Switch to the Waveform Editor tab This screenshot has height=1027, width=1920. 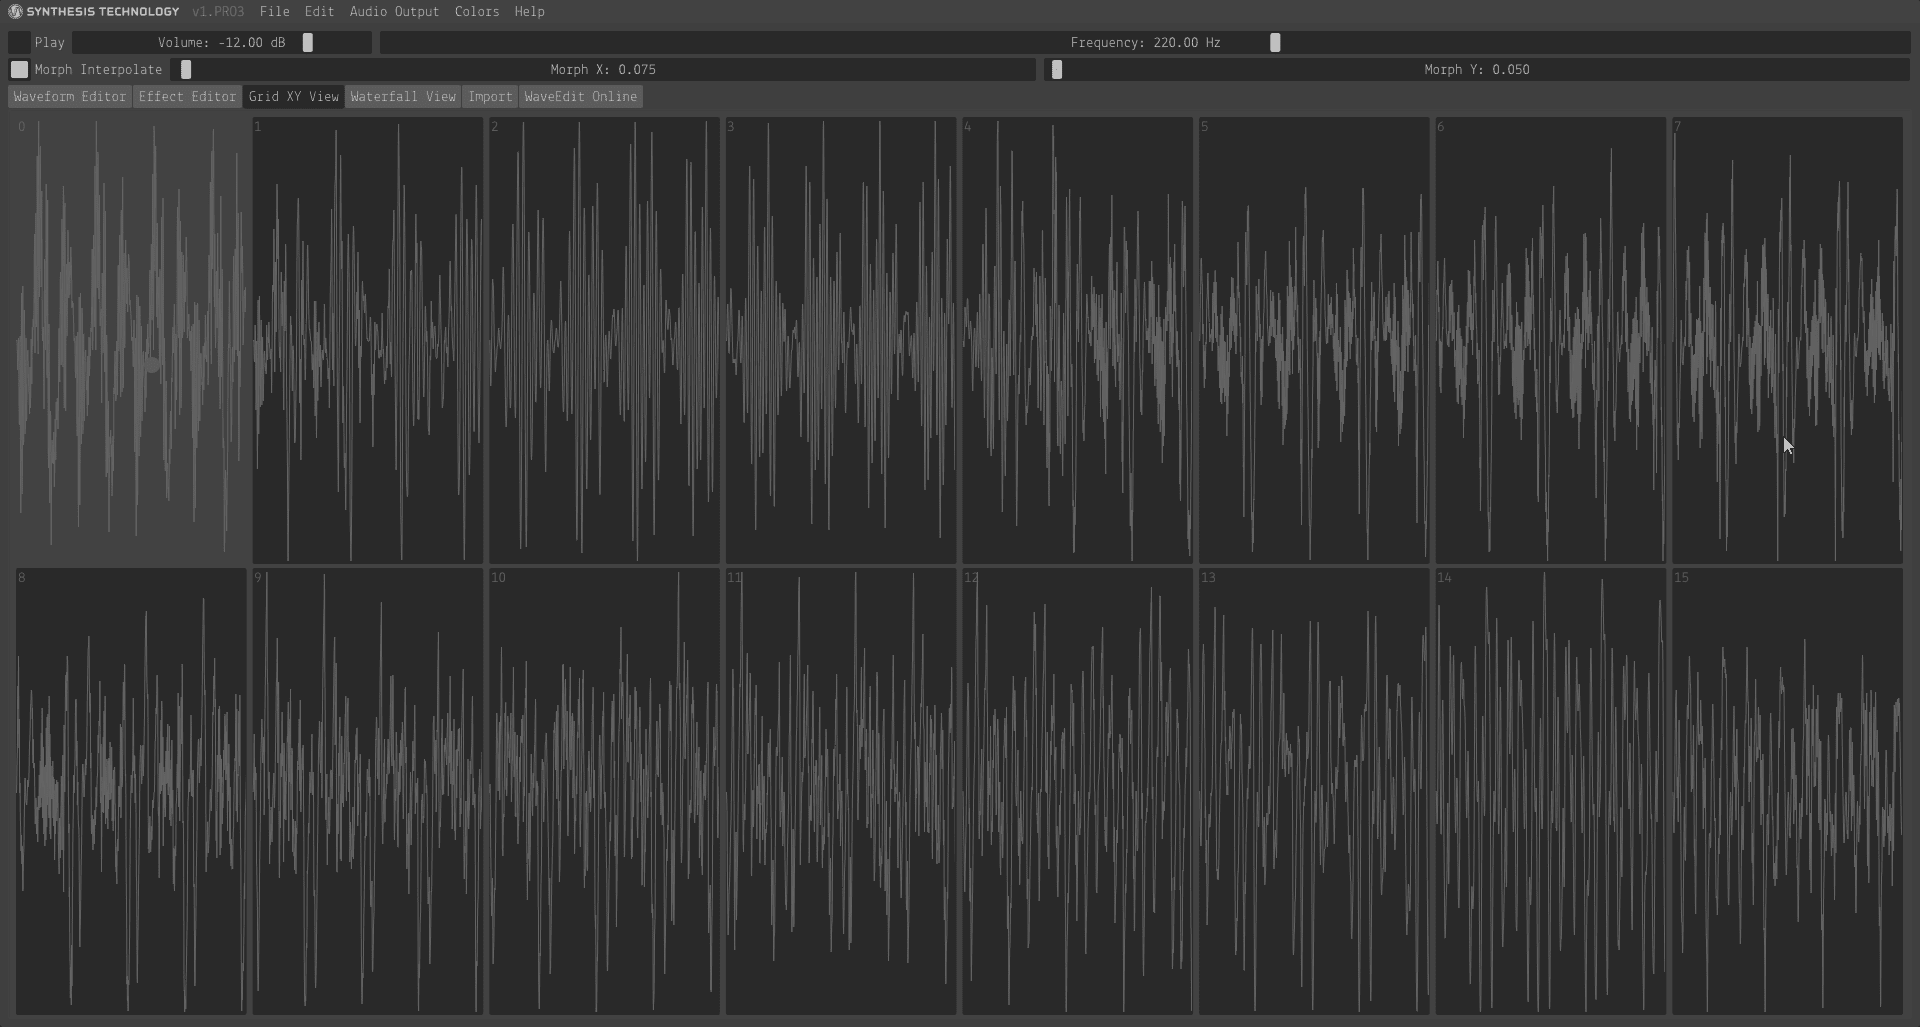(x=70, y=97)
